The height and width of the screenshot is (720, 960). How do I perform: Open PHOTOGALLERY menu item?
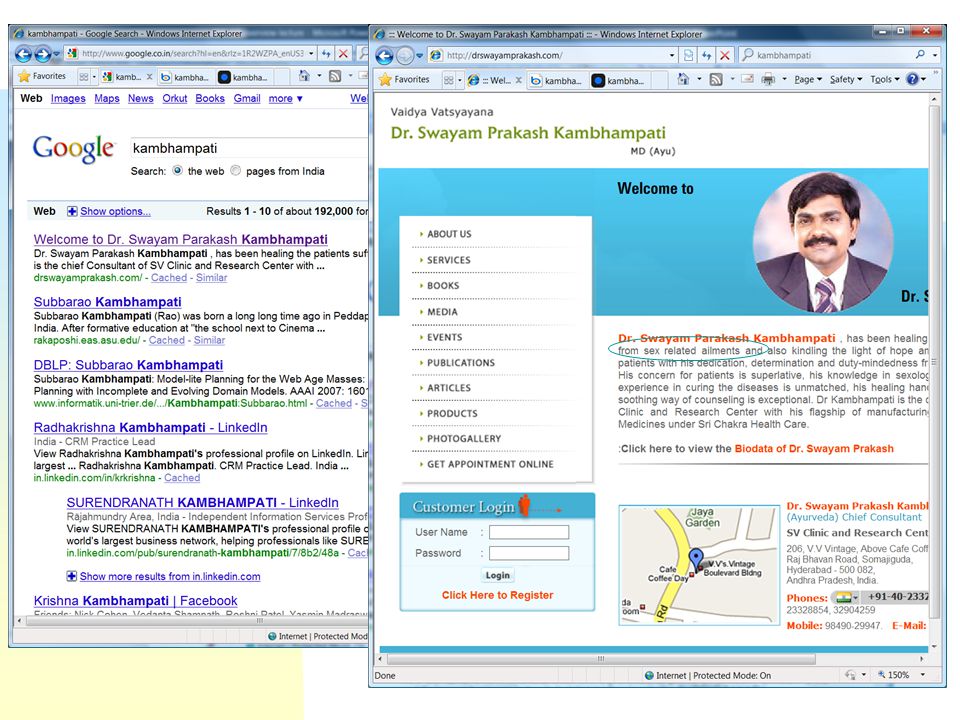[x=463, y=439]
